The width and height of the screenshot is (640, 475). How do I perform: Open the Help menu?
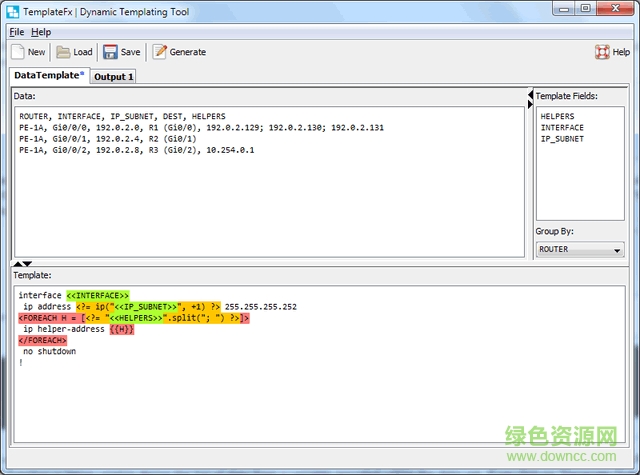click(41, 32)
